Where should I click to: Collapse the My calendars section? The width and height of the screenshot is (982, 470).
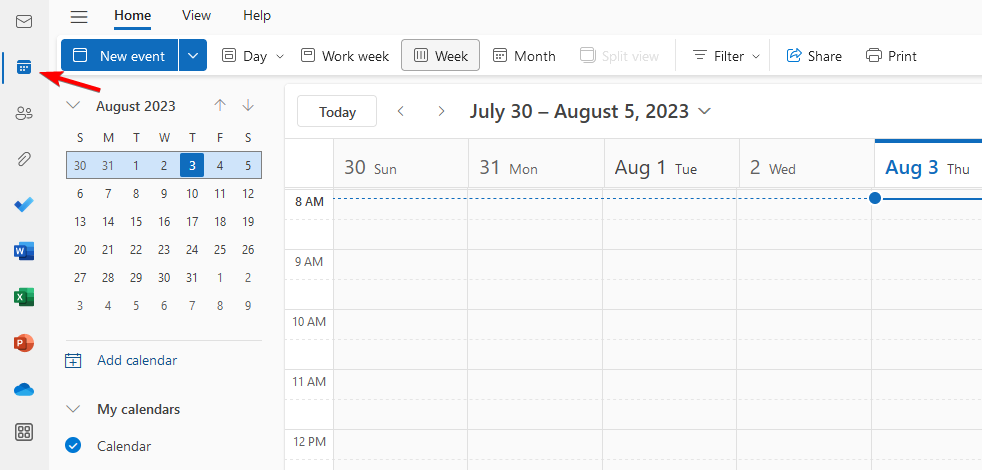coord(72,409)
